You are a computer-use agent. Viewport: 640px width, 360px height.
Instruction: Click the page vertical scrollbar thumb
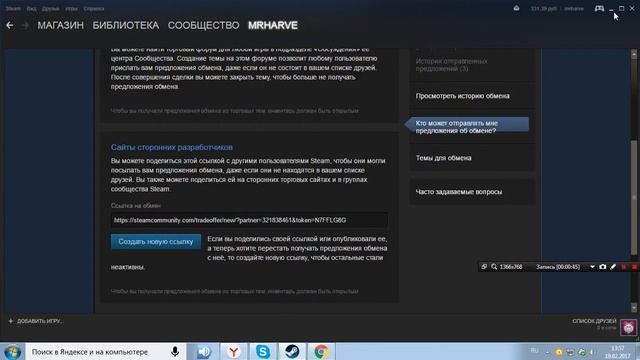(x=633, y=198)
